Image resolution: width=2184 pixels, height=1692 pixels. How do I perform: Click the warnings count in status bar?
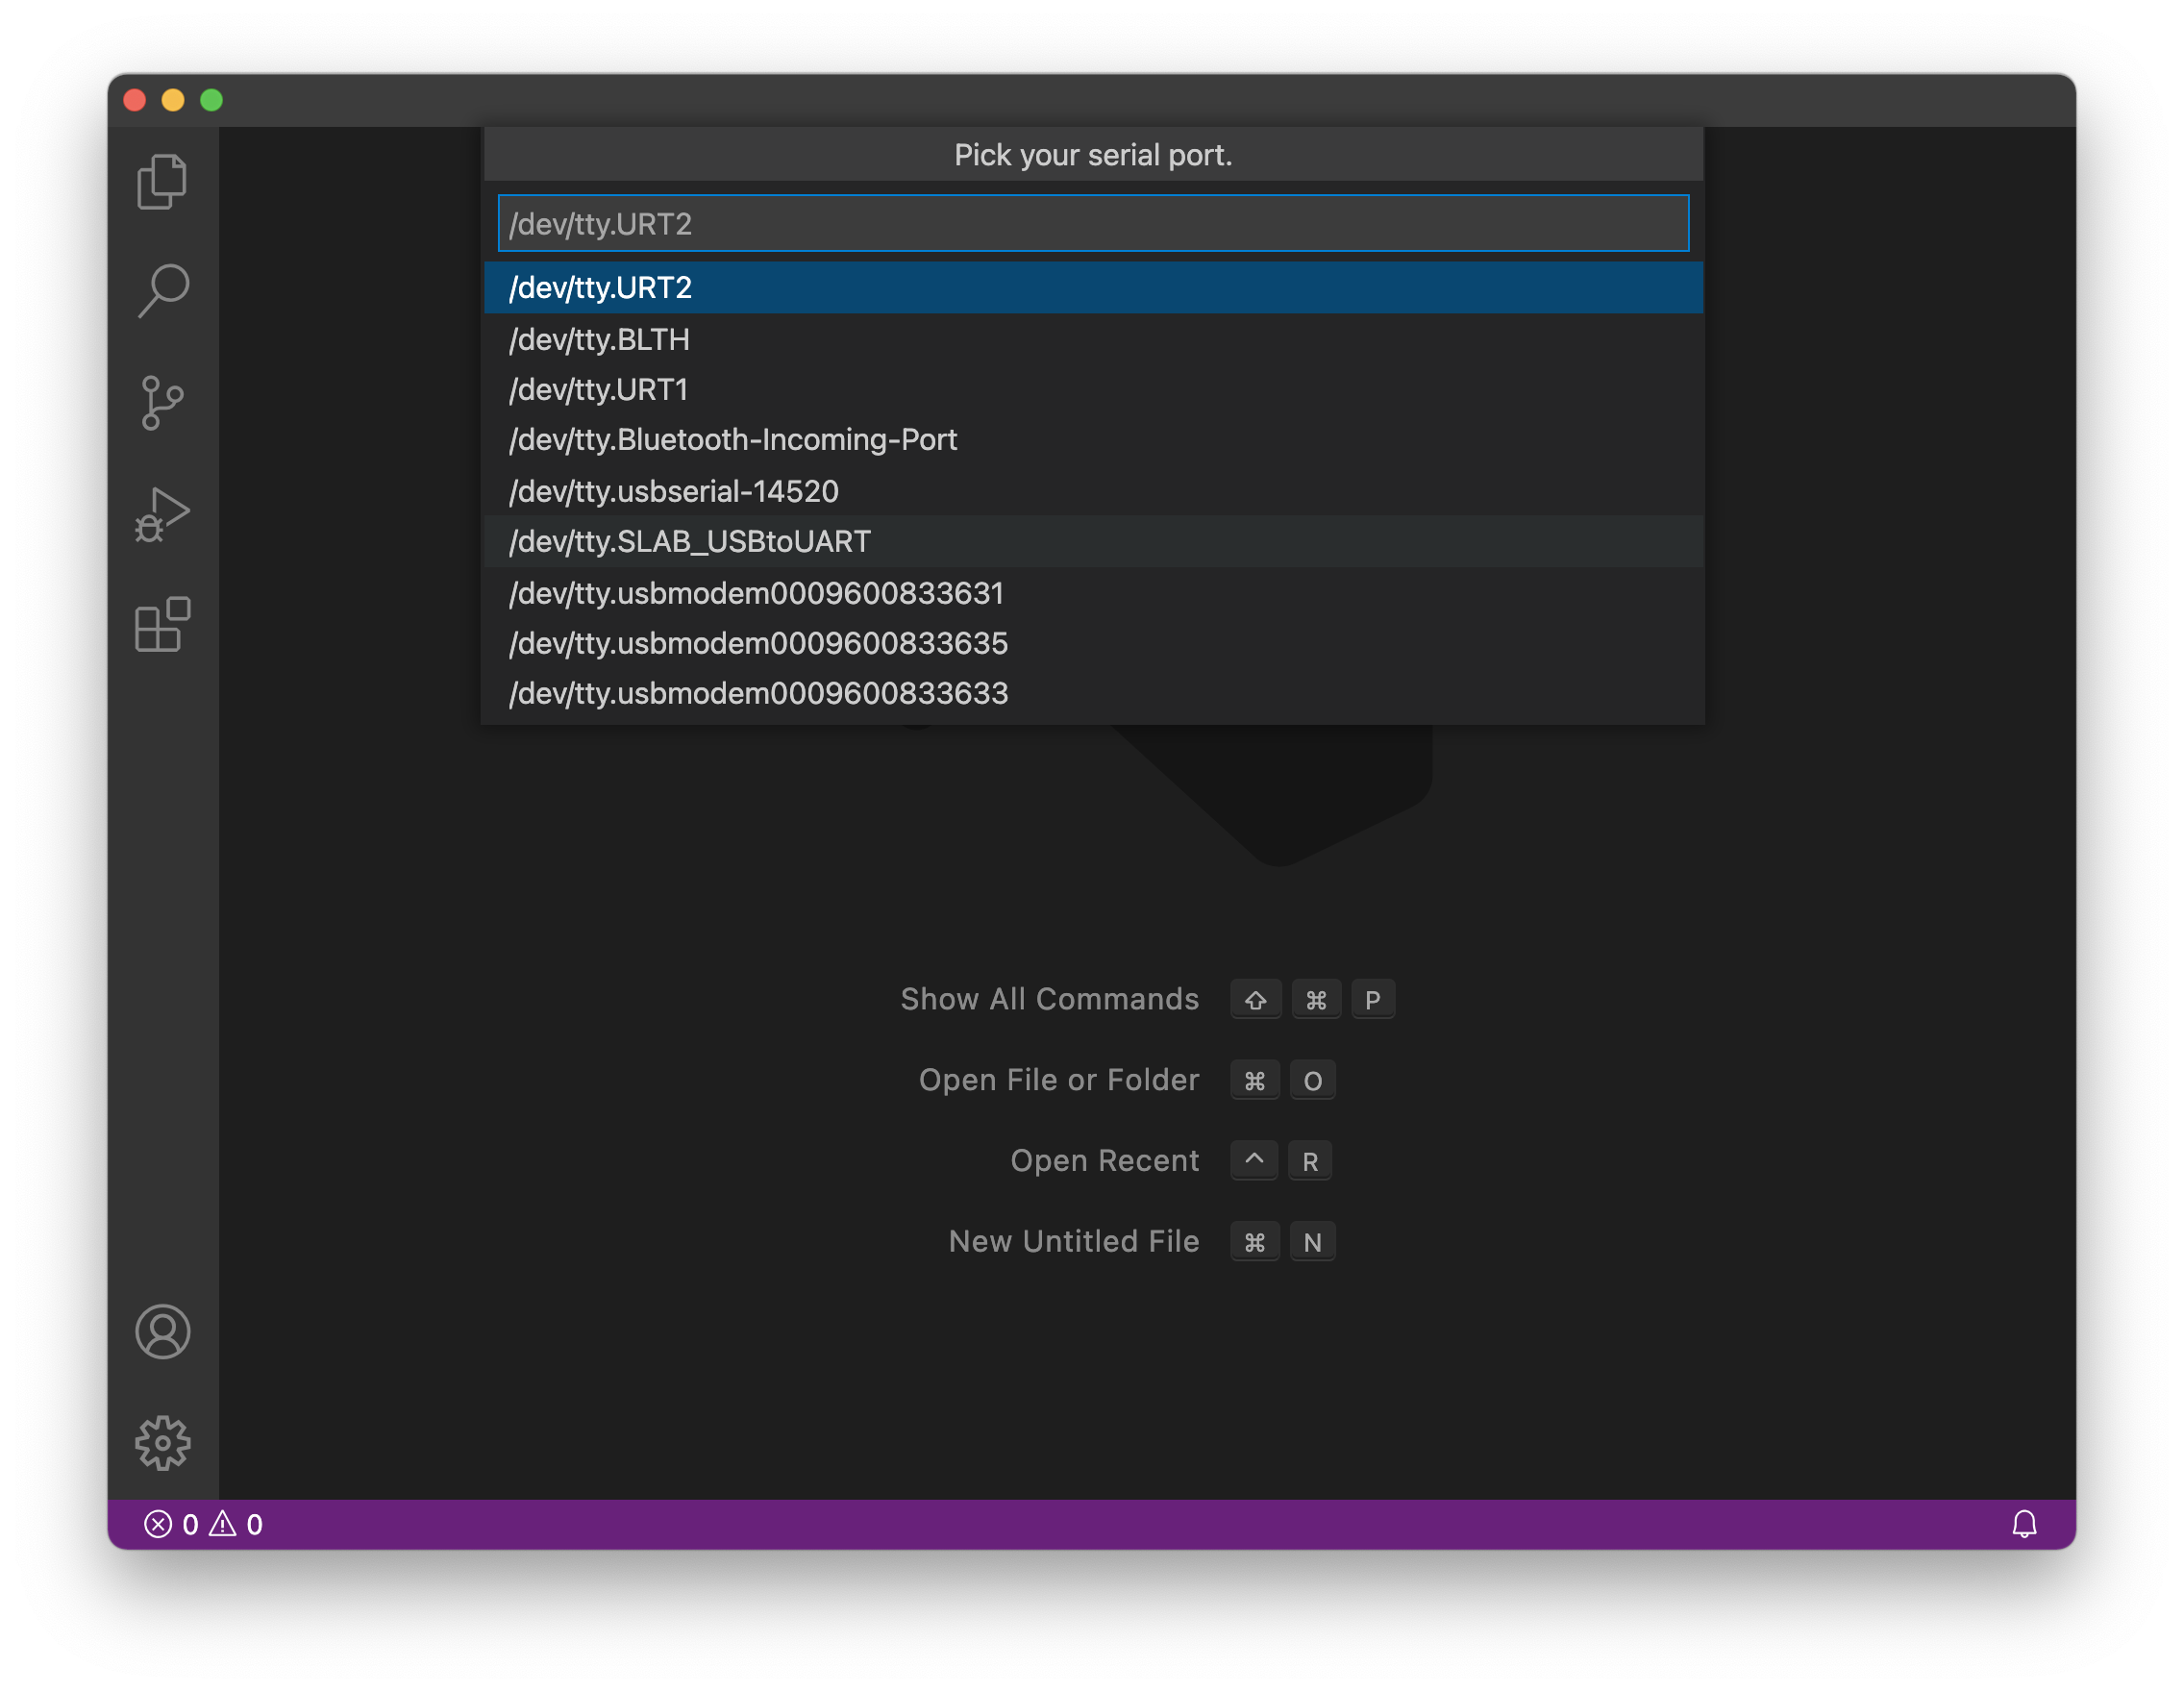click(237, 1524)
